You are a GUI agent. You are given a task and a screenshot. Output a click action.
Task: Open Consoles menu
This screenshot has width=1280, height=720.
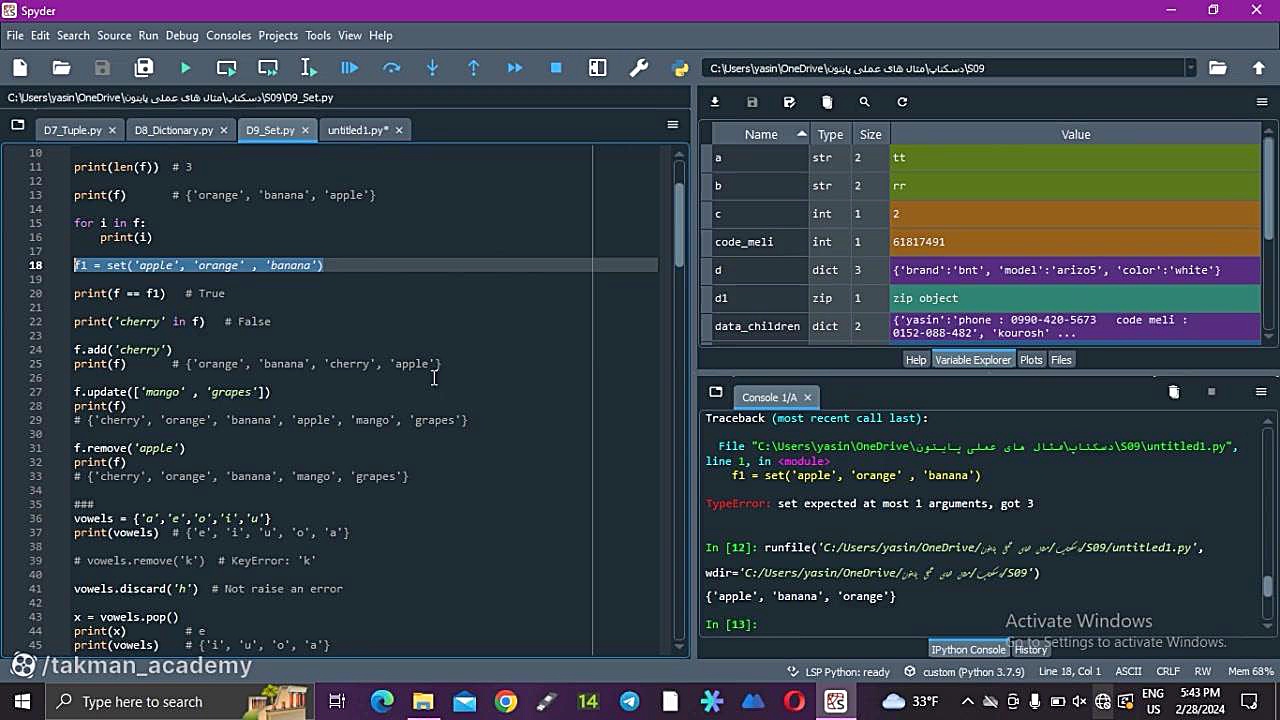[229, 35]
